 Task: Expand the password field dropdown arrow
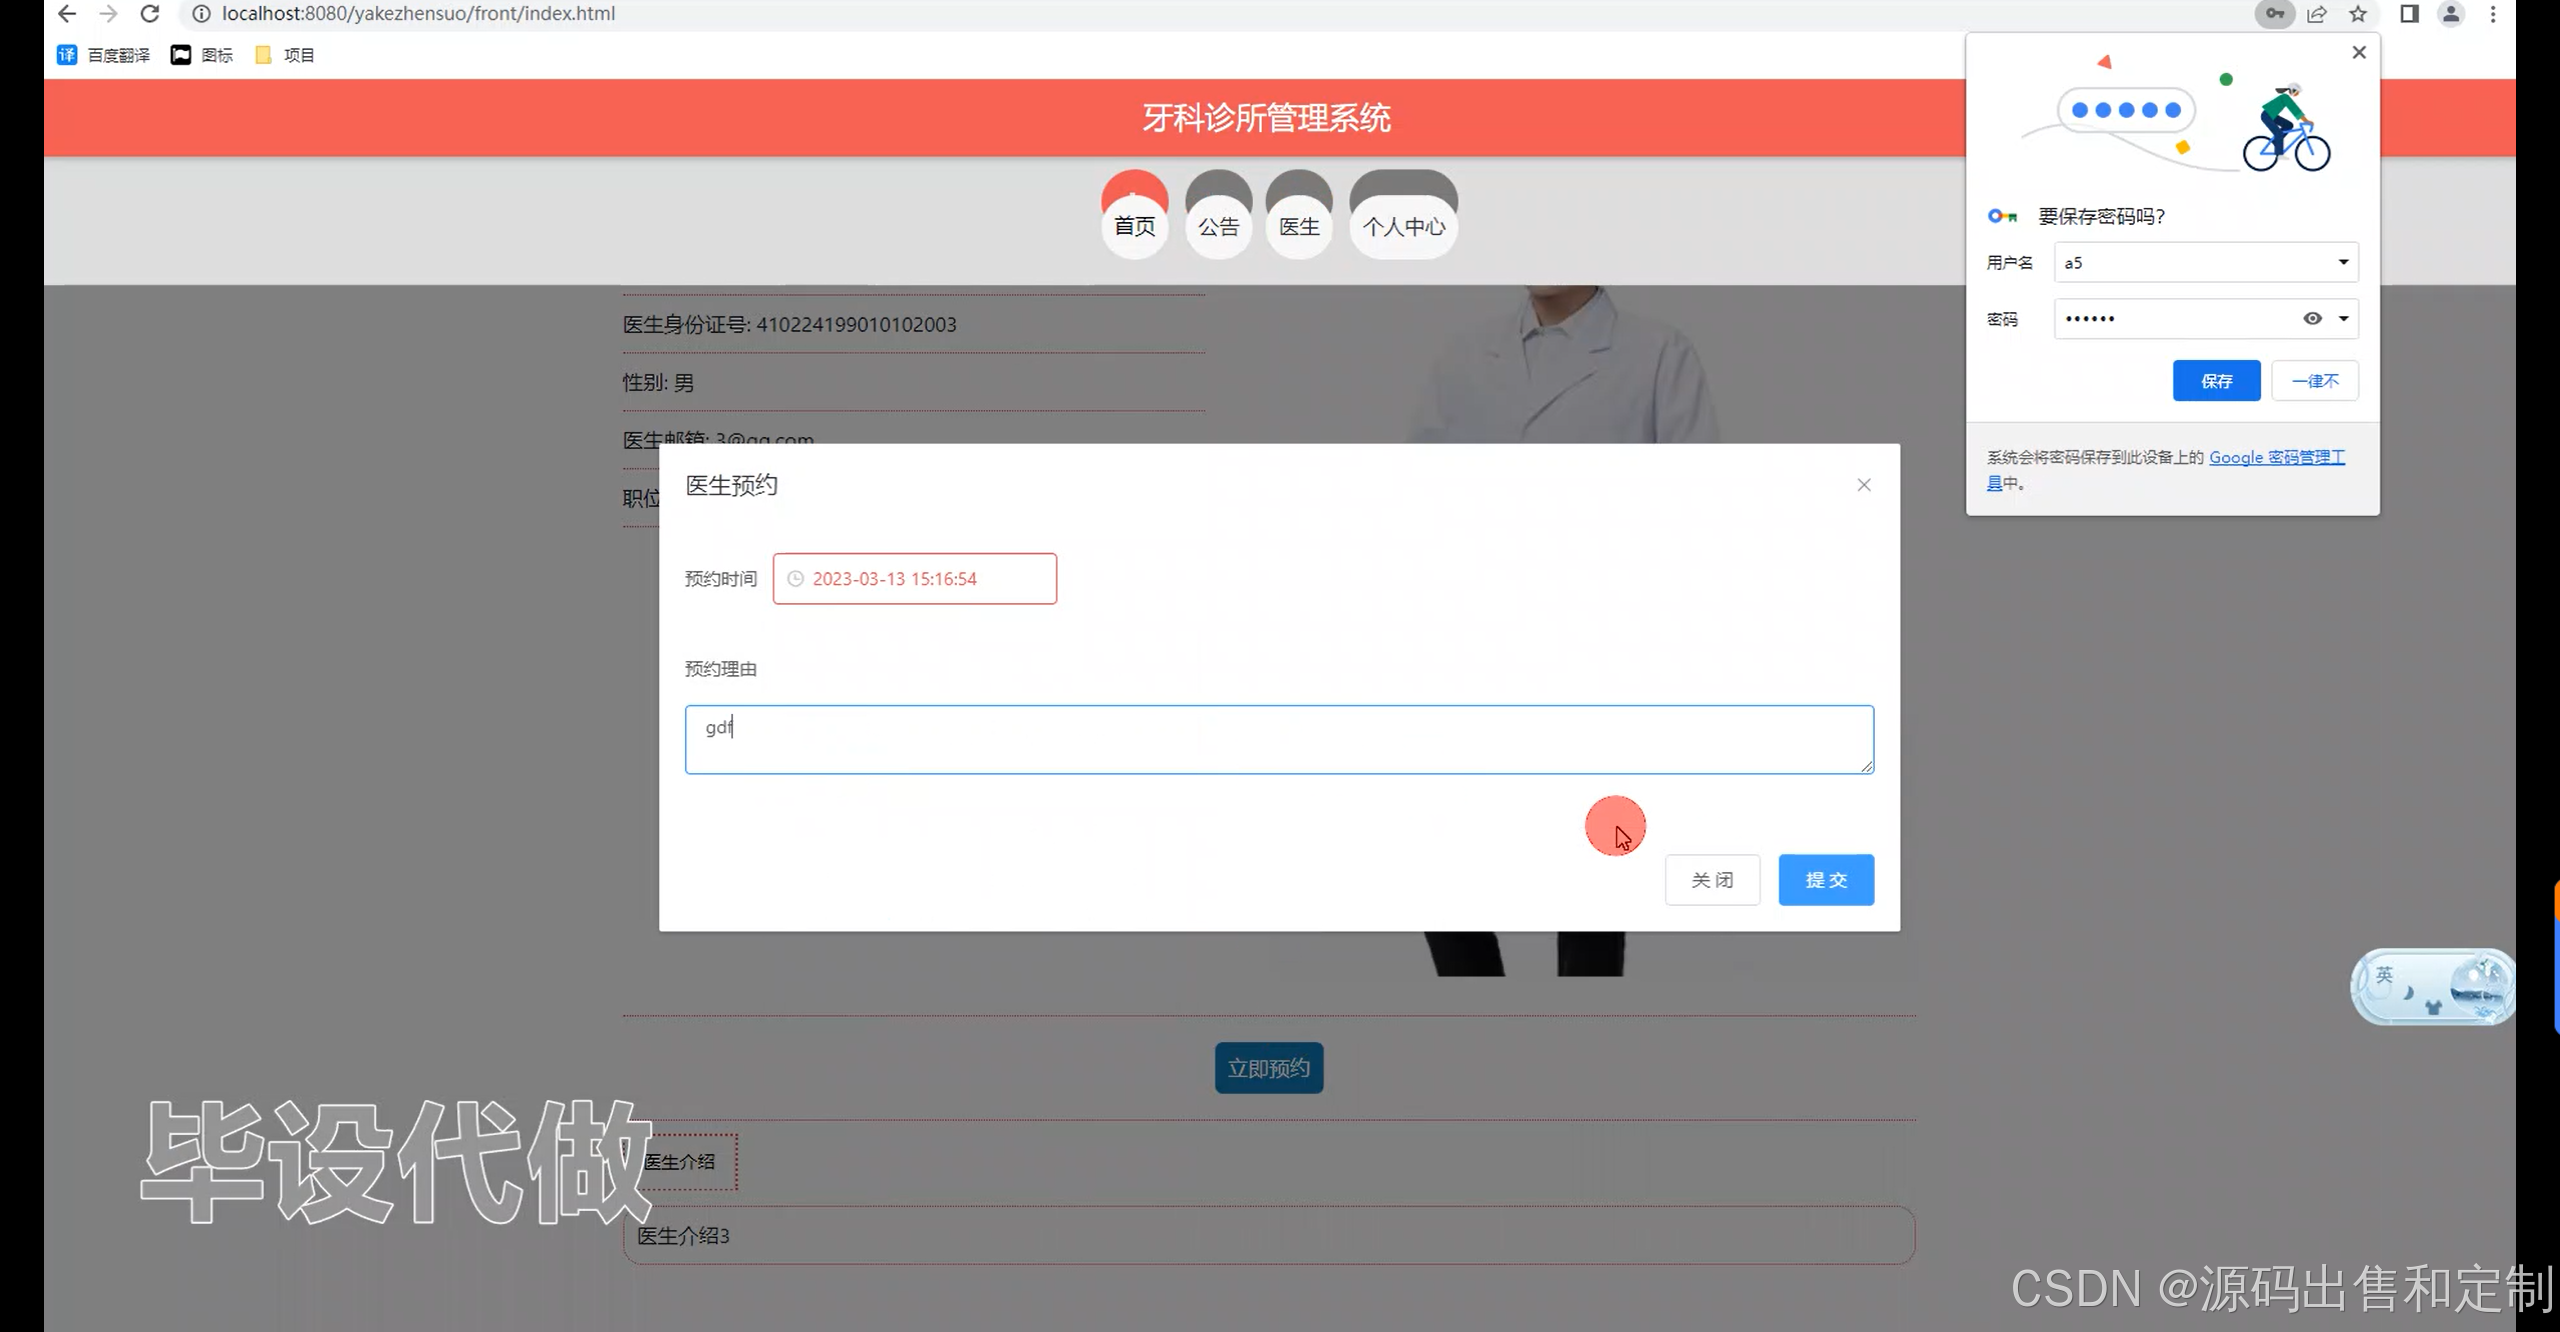tap(2343, 319)
